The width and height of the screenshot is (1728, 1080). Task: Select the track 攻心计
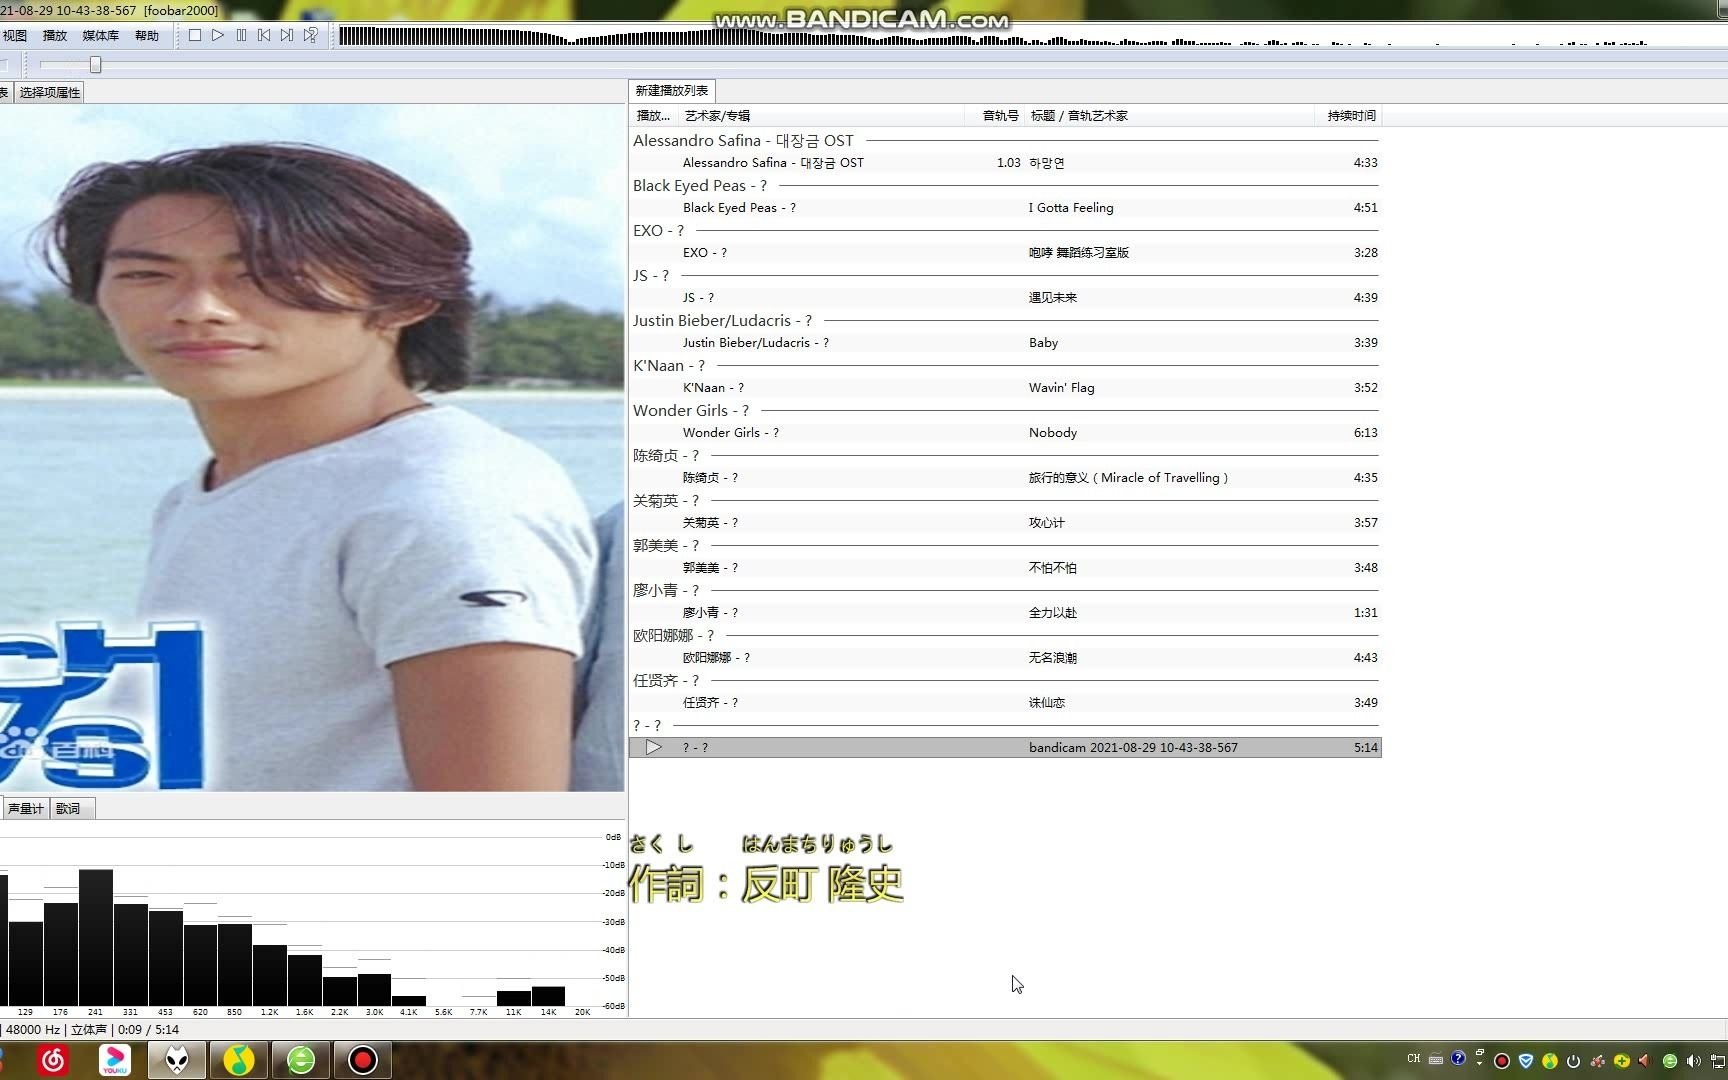[1005, 523]
